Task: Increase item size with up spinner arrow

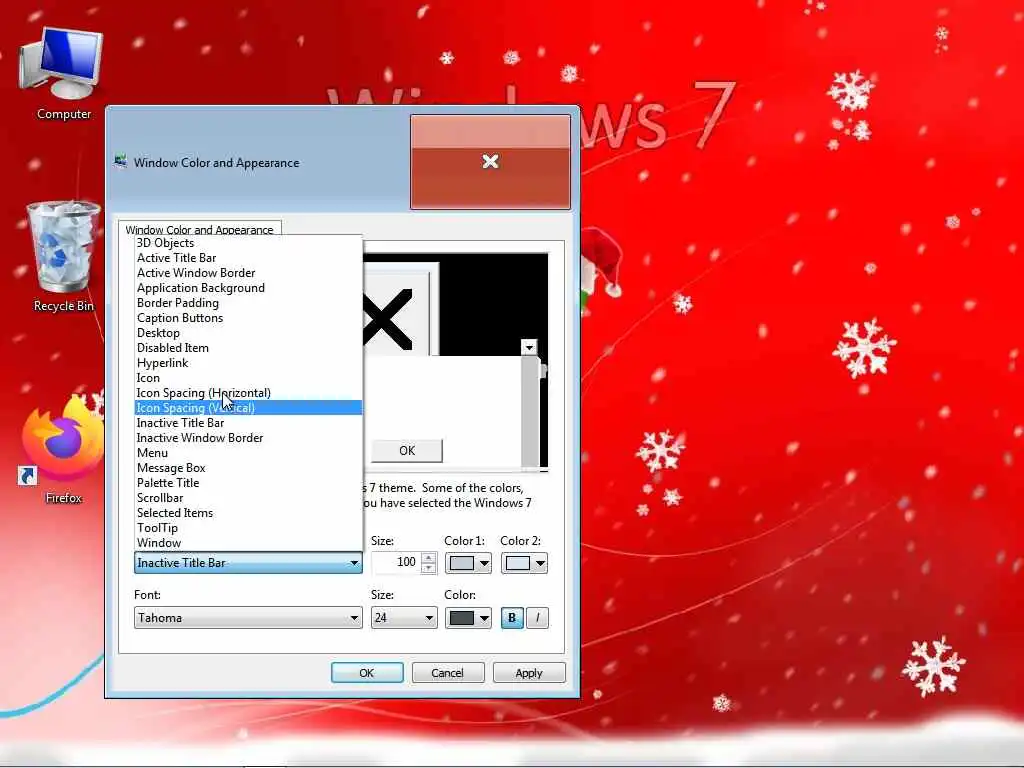Action: click(428, 557)
